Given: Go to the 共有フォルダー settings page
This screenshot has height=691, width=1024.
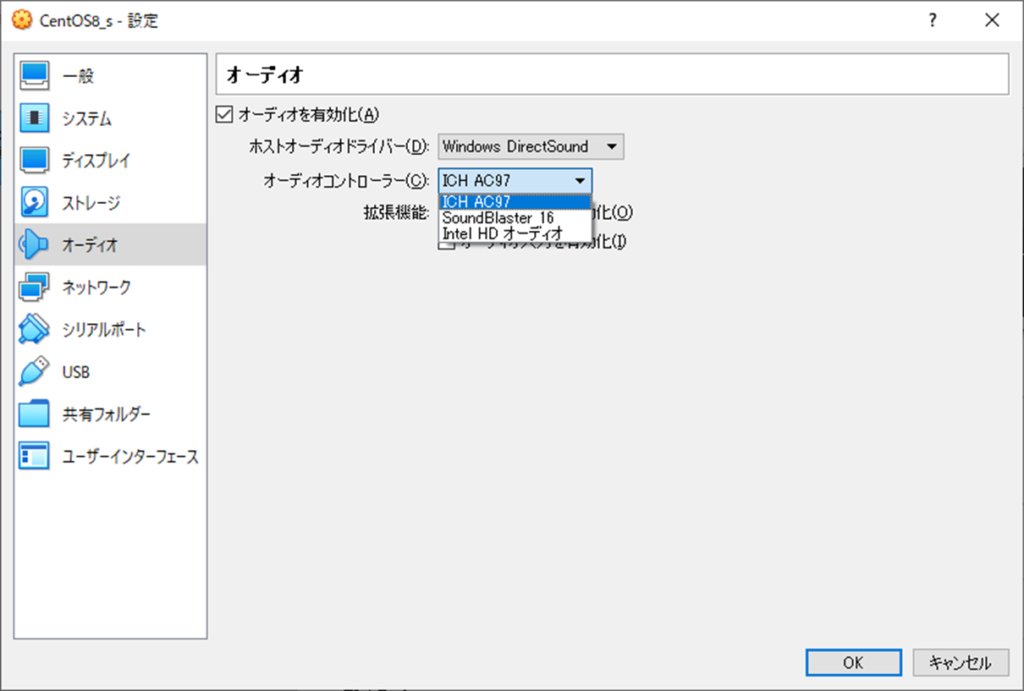Looking at the screenshot, I should pos(110,414).
